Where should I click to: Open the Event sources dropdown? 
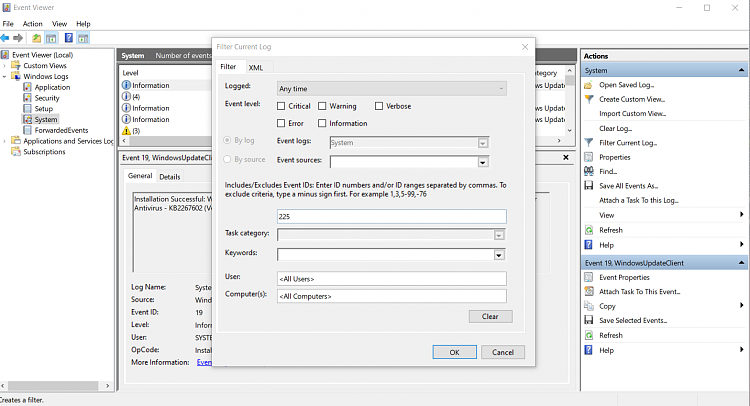(483, 163)
